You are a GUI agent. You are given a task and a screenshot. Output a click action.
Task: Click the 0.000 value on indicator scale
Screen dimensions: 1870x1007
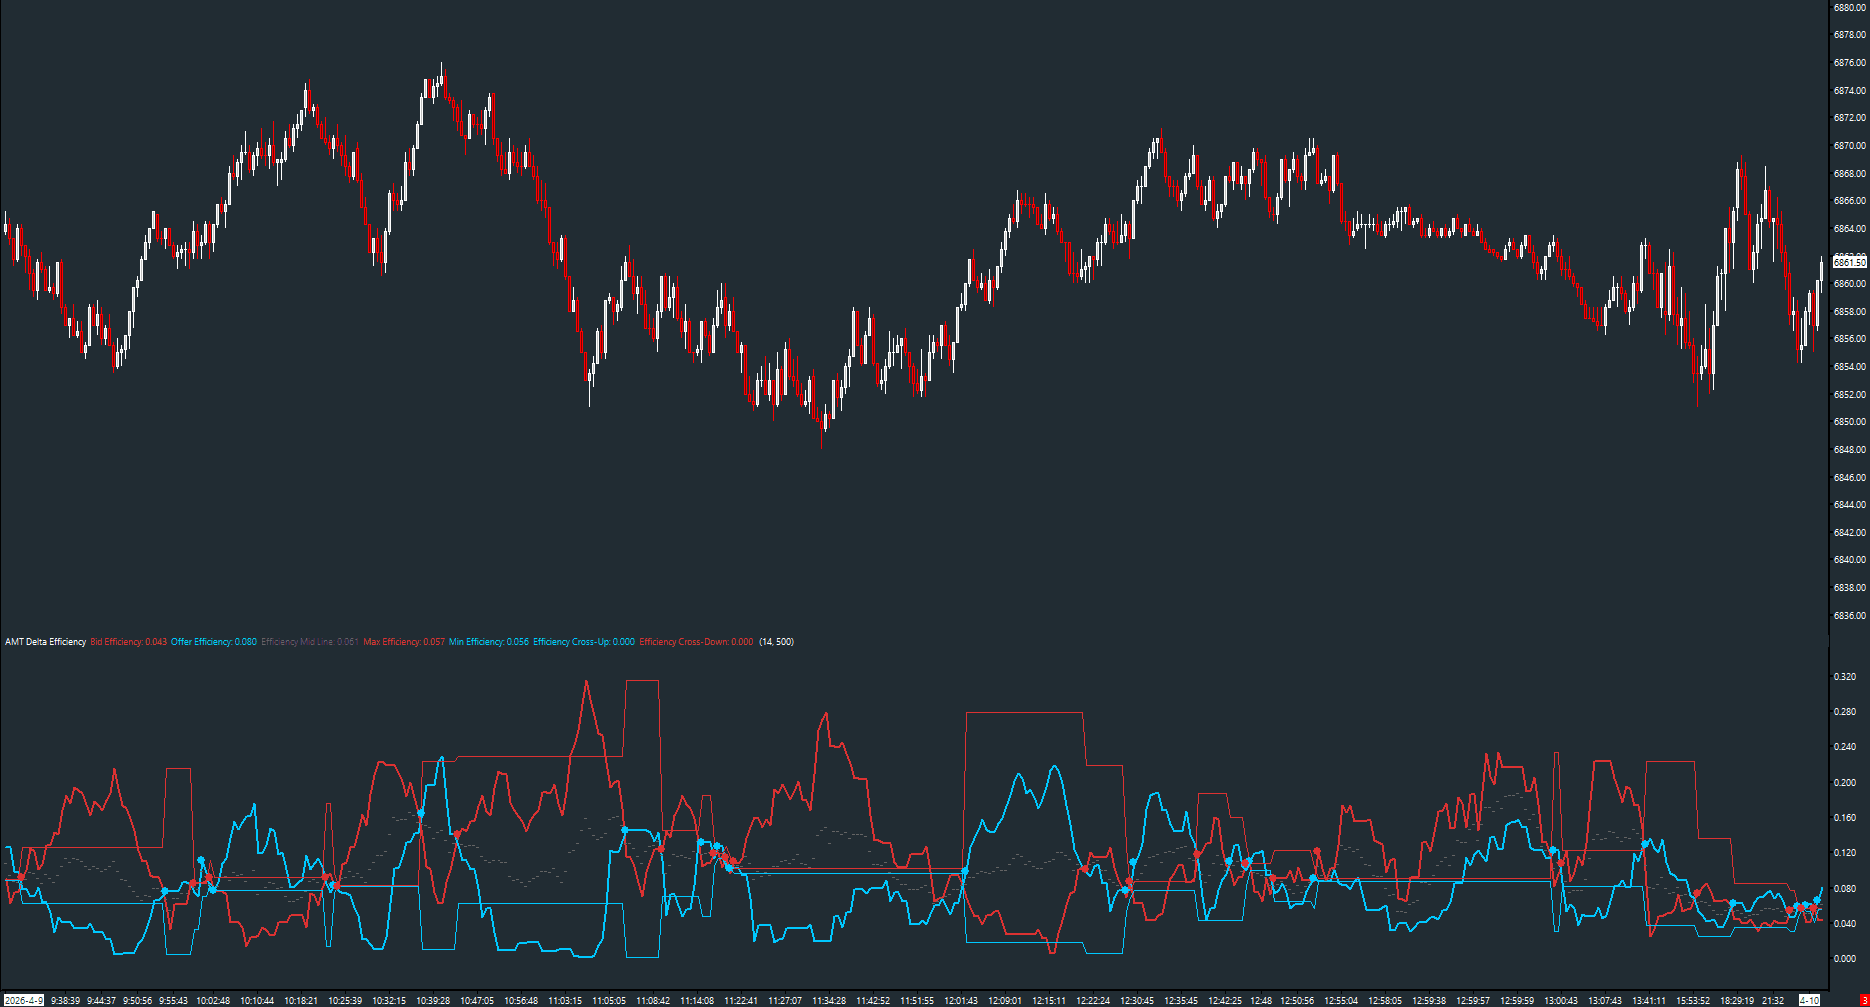1844,959
